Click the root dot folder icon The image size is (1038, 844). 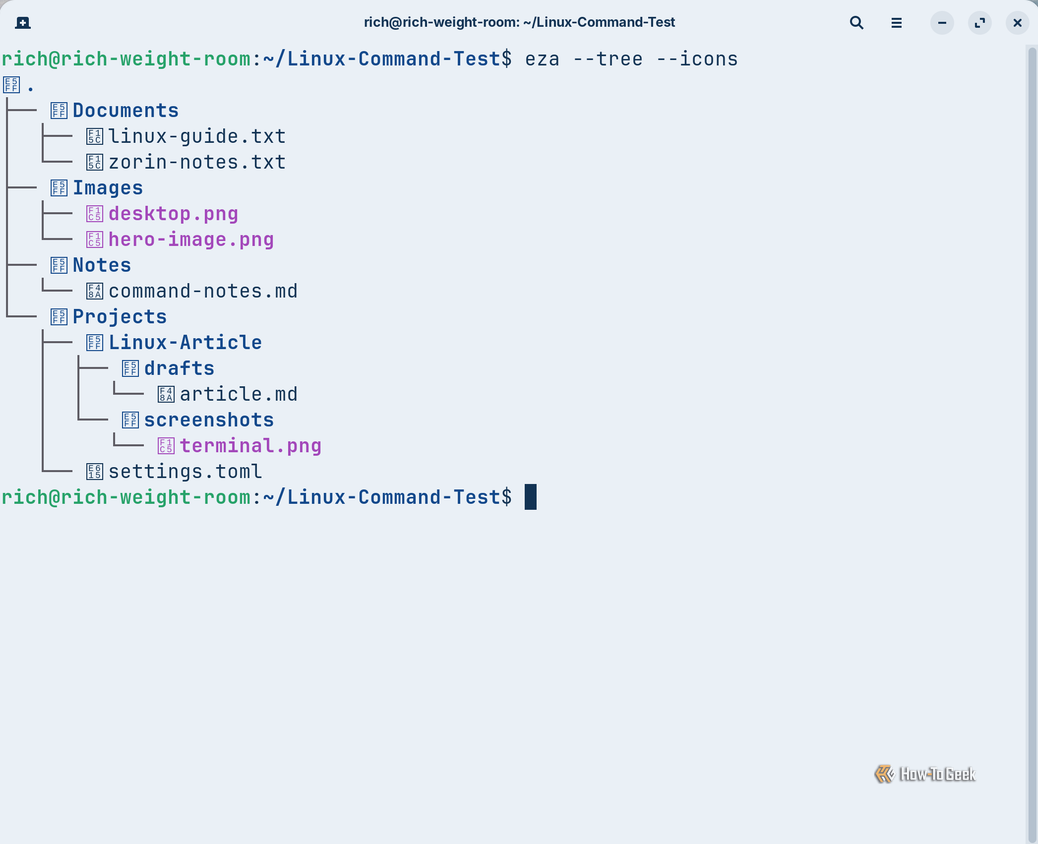coord(11,85)
